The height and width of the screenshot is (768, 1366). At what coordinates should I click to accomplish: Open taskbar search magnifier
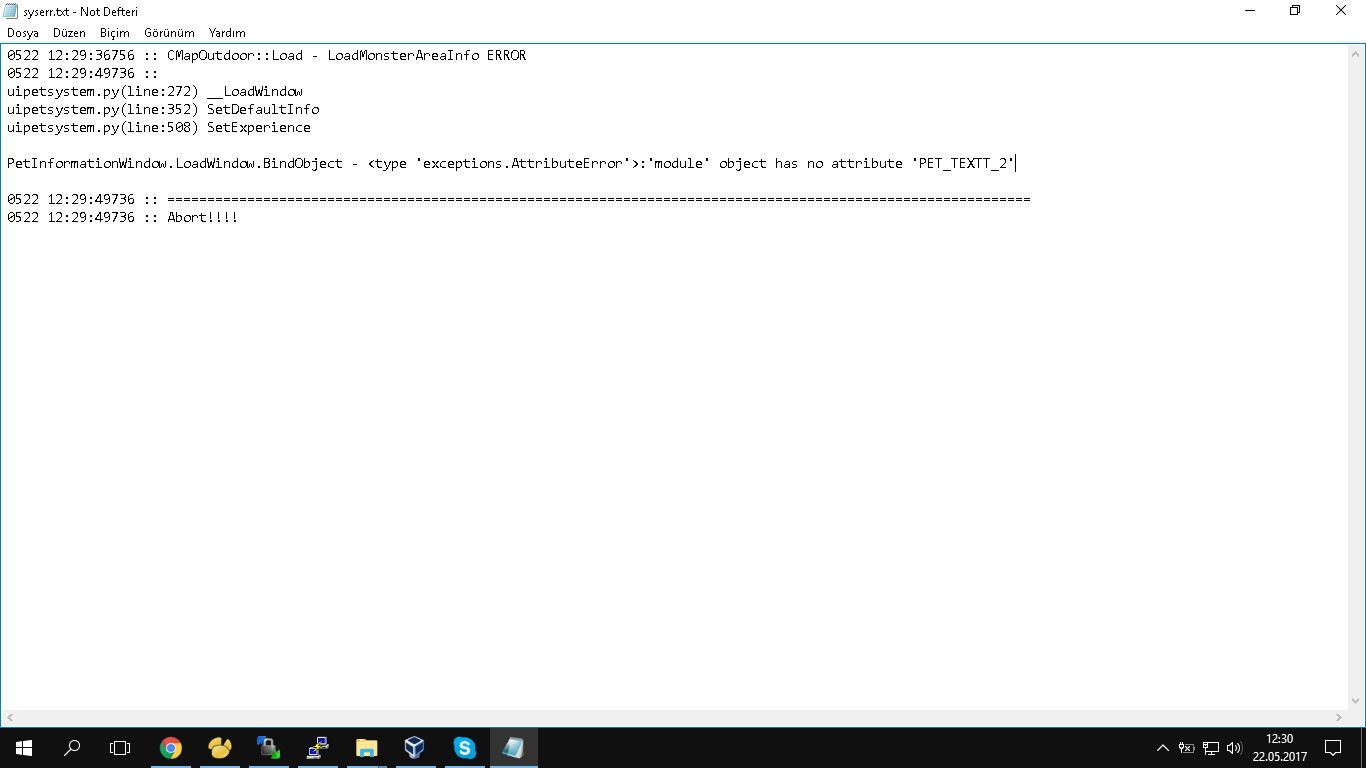(72, 747)
